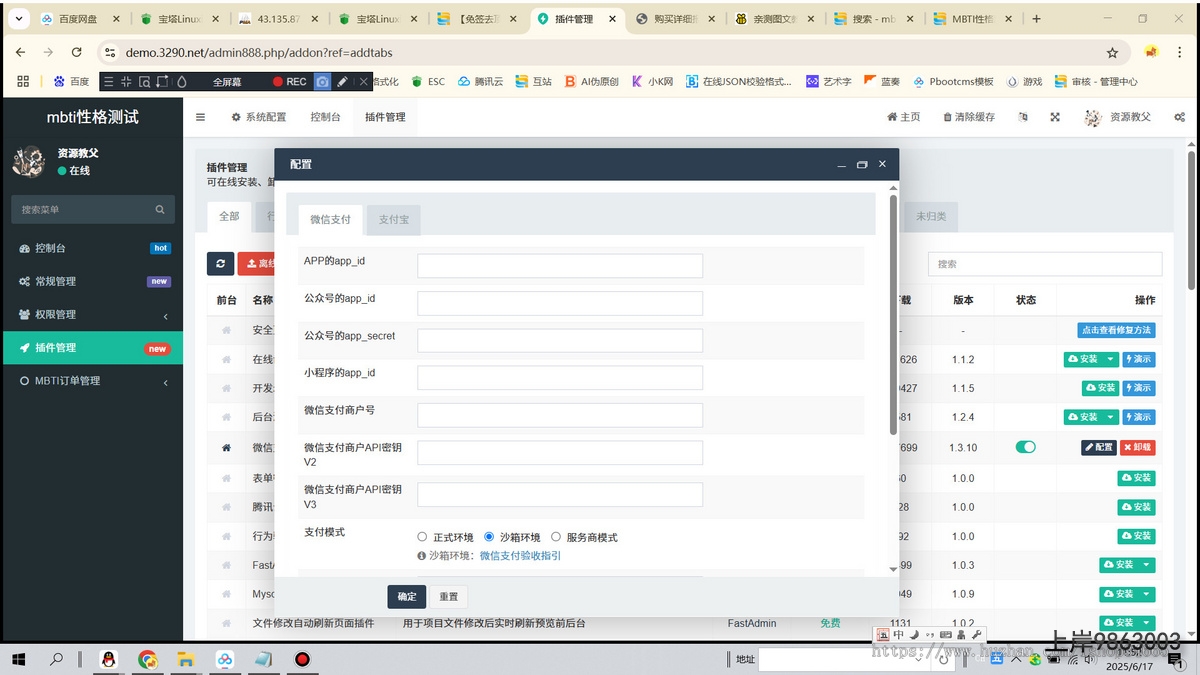
Task: Click the fullscreen expand icon in header
Action: (x=1054, y=117)
